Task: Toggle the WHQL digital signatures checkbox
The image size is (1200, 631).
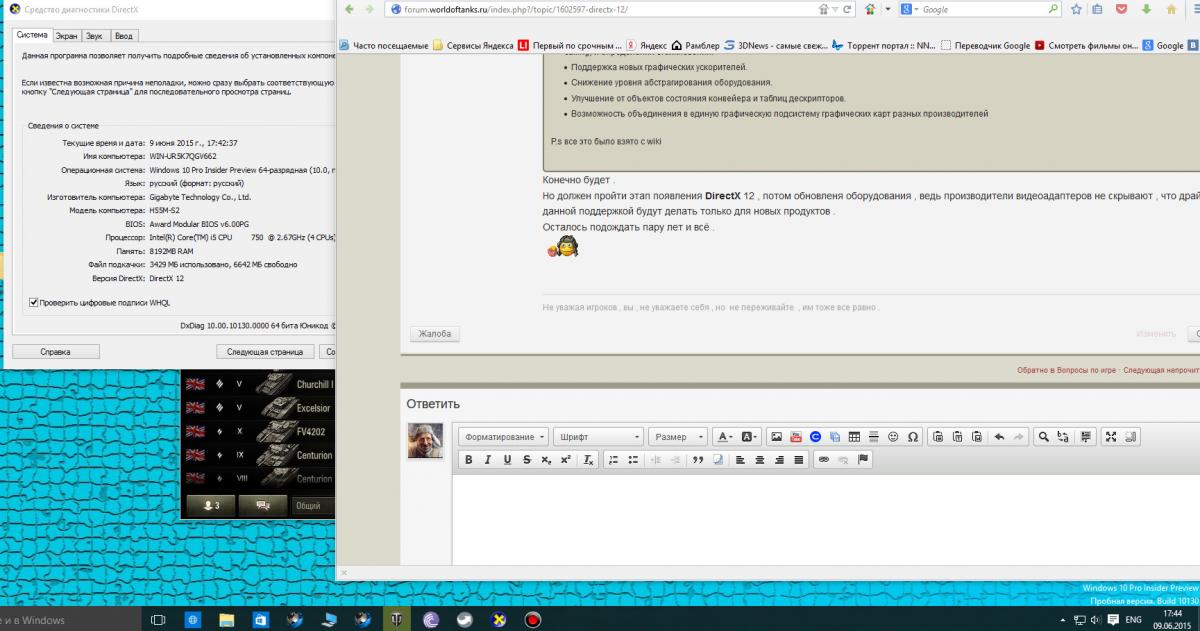Action: [34, 301]
